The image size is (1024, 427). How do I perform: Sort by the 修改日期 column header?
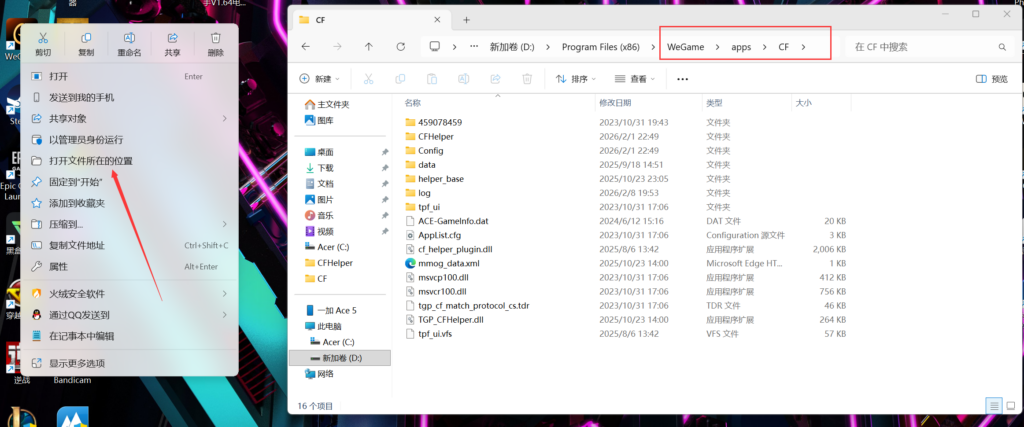coord(615,103)
